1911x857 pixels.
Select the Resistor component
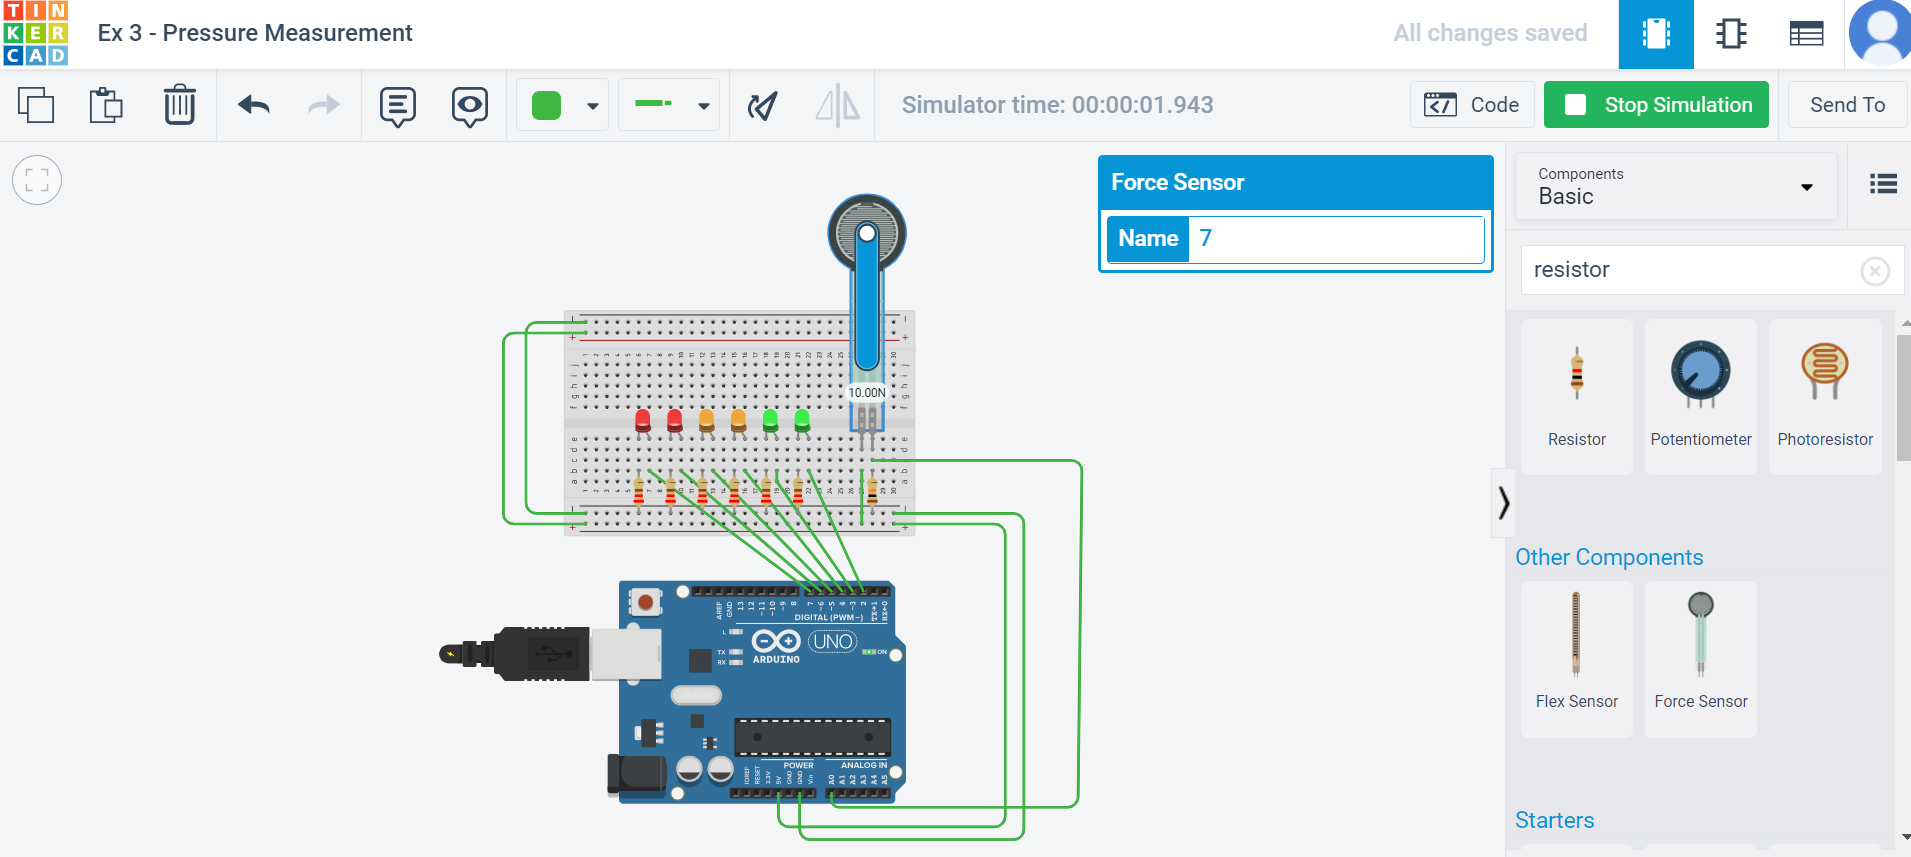[x=1577, y=397]
